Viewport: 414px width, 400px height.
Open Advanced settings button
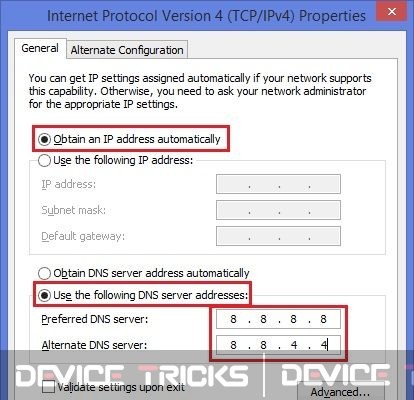point(340,392)
